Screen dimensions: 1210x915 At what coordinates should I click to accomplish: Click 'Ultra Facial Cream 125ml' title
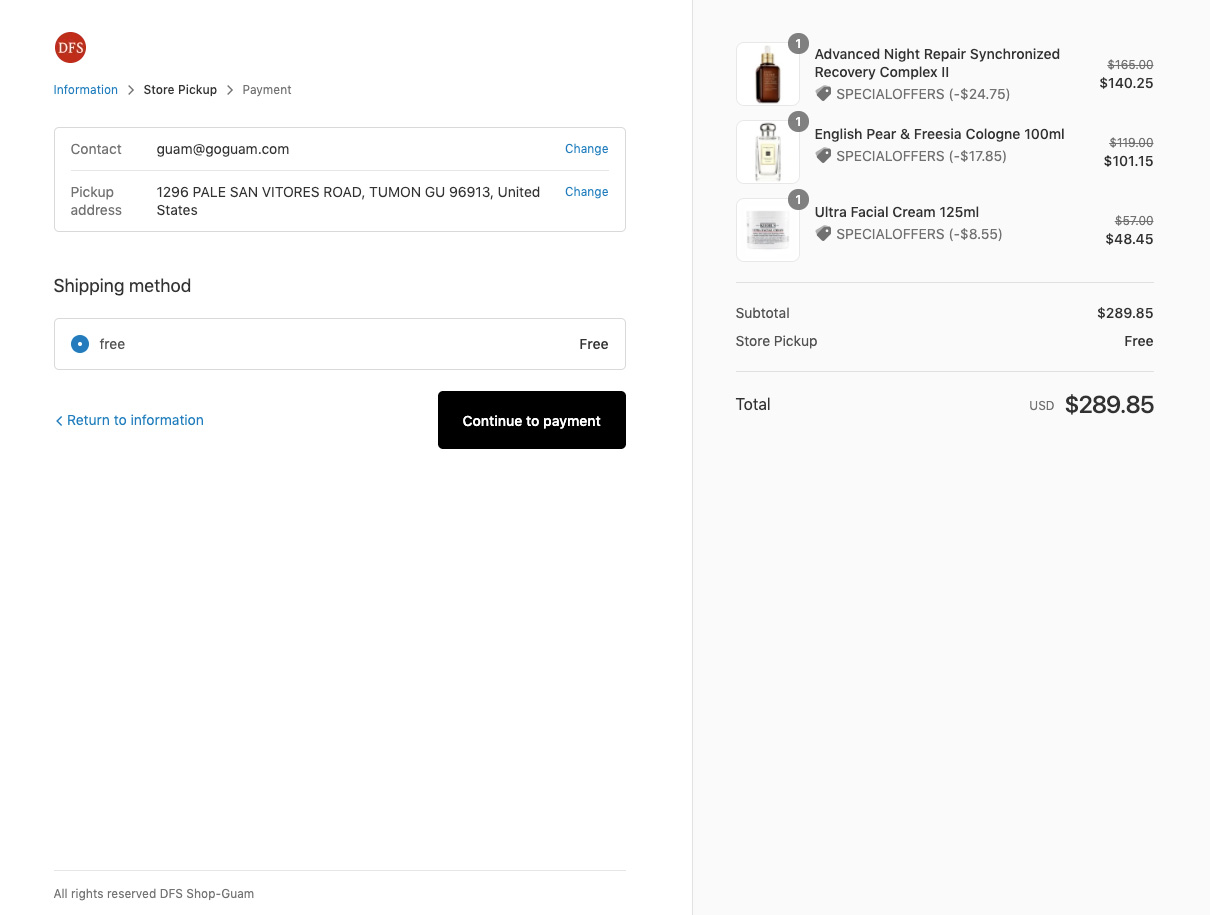click(x=897, y=212)
